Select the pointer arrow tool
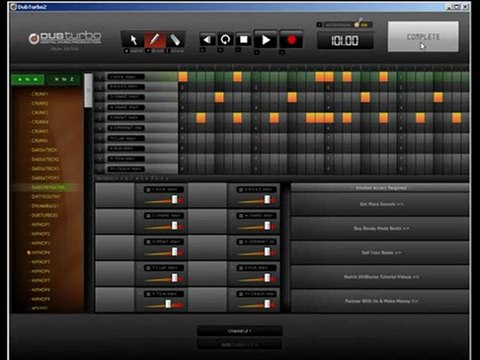This screenshot has height=360, width=480. click(x=133, y=40)
